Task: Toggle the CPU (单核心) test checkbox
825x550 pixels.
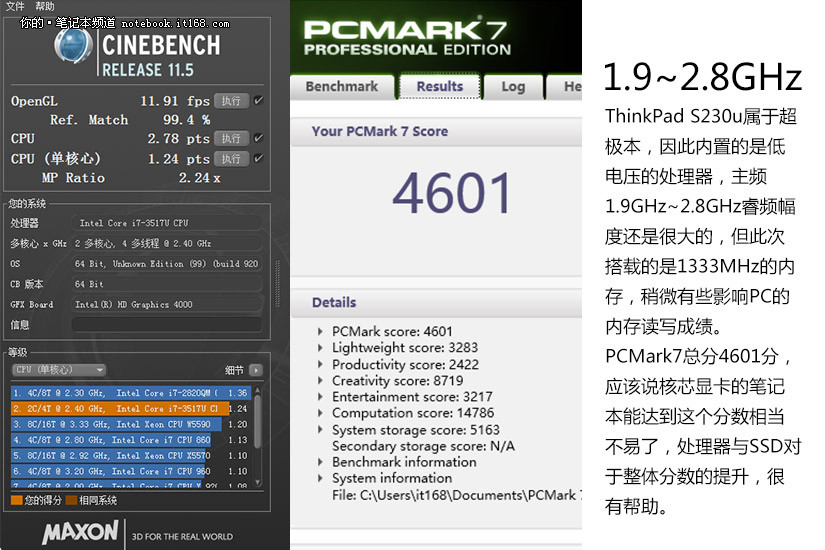Action: click(x=258, y=158)
